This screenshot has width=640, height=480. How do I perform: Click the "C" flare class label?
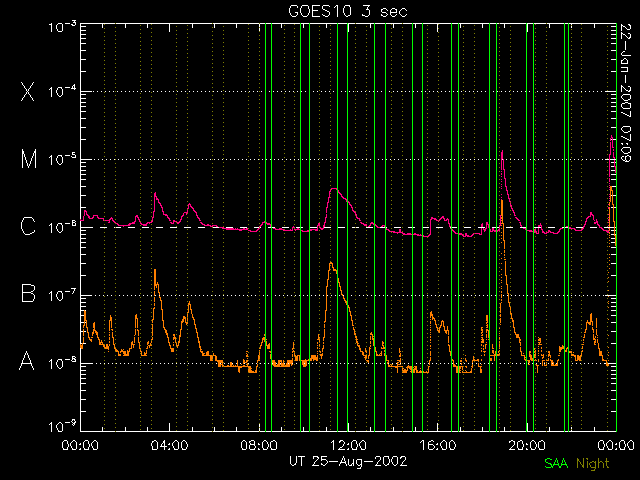click(x=28, y=226)
